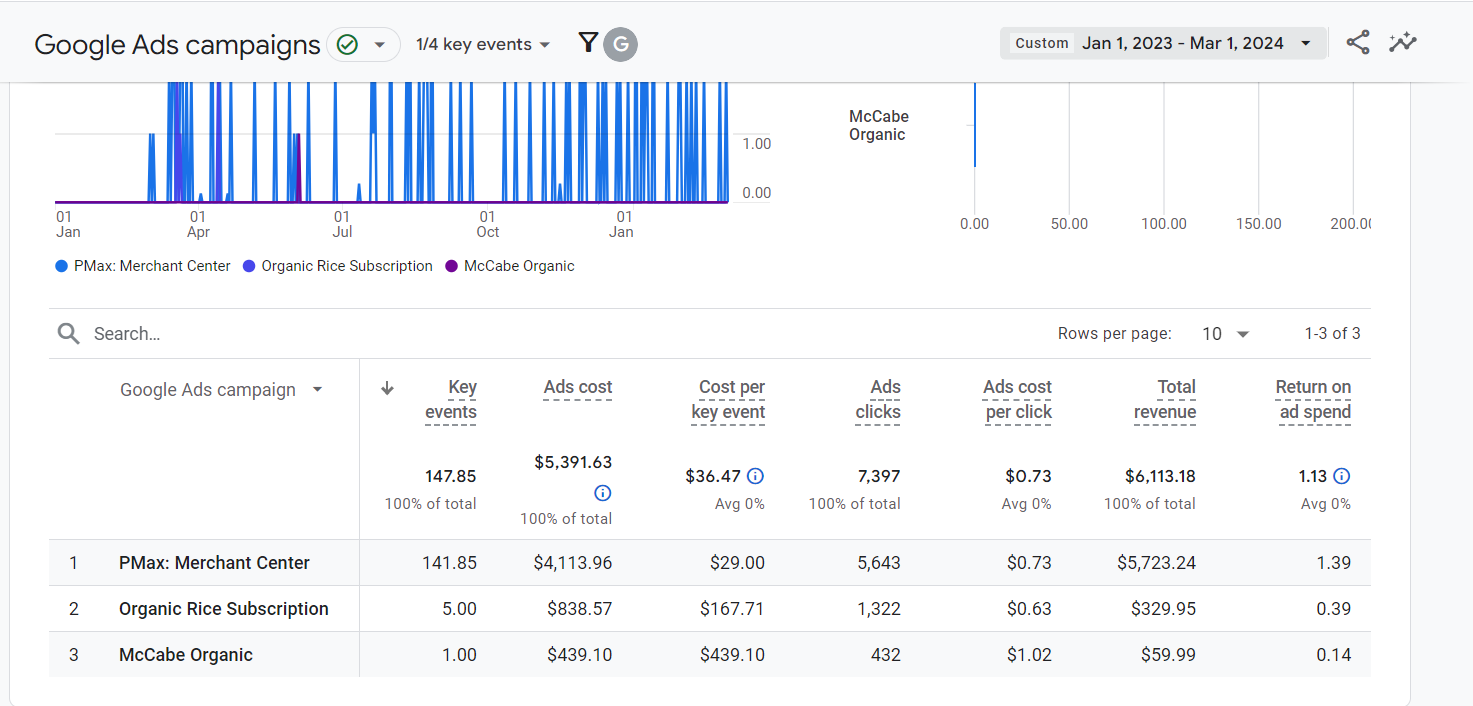Click the $167.71 cost per key event cell
1473x706 pixels.
pos(732,609)
